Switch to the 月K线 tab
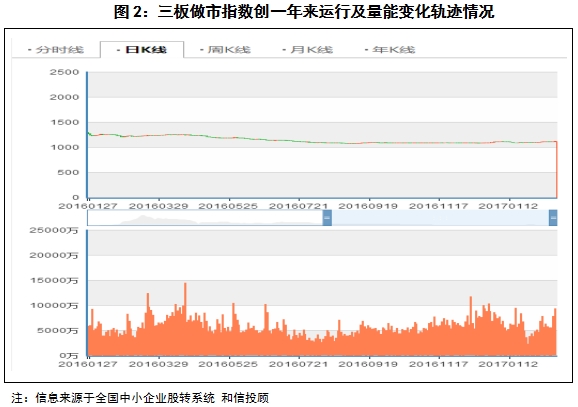 click(x=308, y=50)
